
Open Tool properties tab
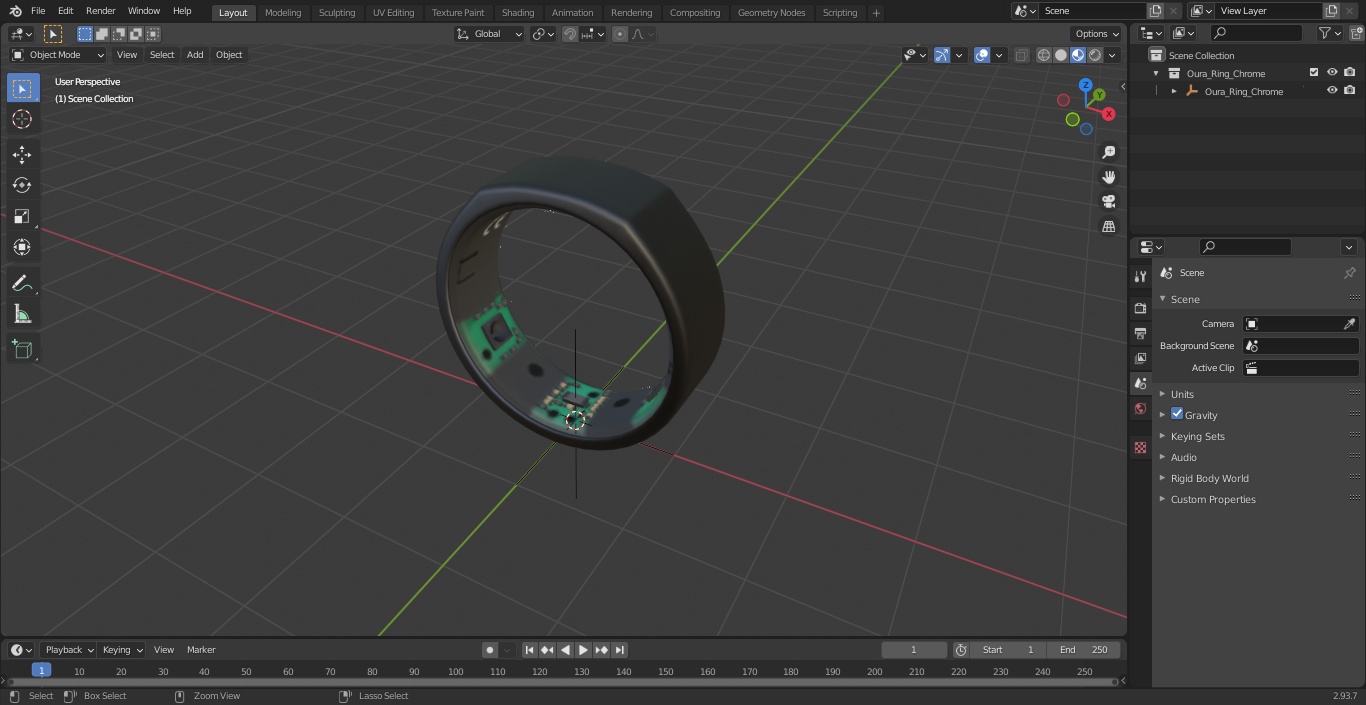[x=1140, y=276]
